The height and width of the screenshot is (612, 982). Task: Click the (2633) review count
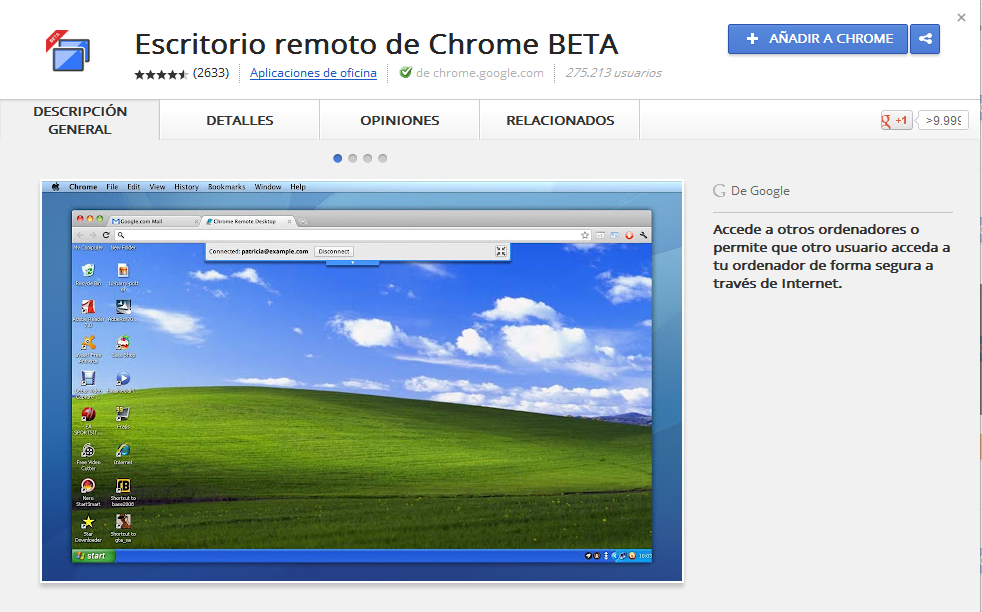coord(211,73)
